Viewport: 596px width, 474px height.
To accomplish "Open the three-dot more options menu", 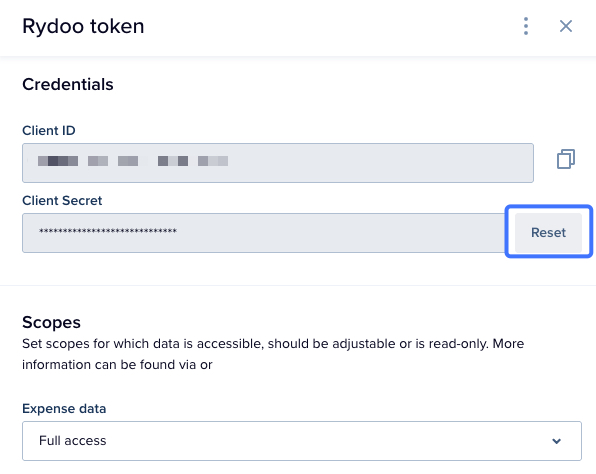I will click(526, 26).
